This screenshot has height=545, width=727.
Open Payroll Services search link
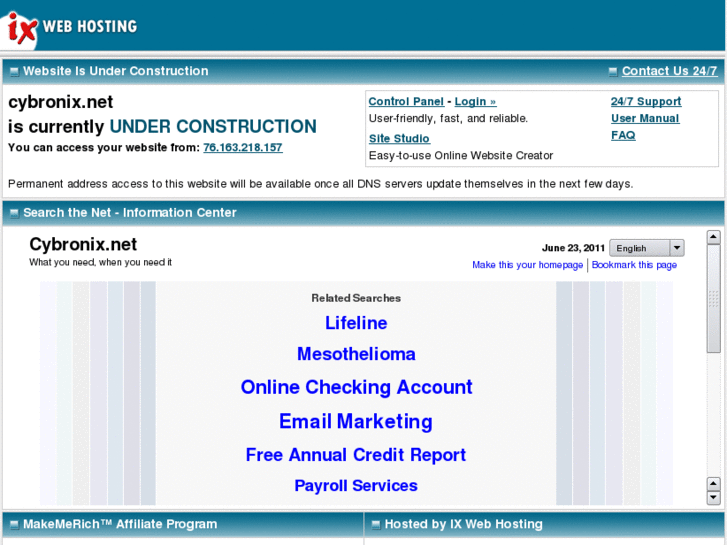pos(356,486)
